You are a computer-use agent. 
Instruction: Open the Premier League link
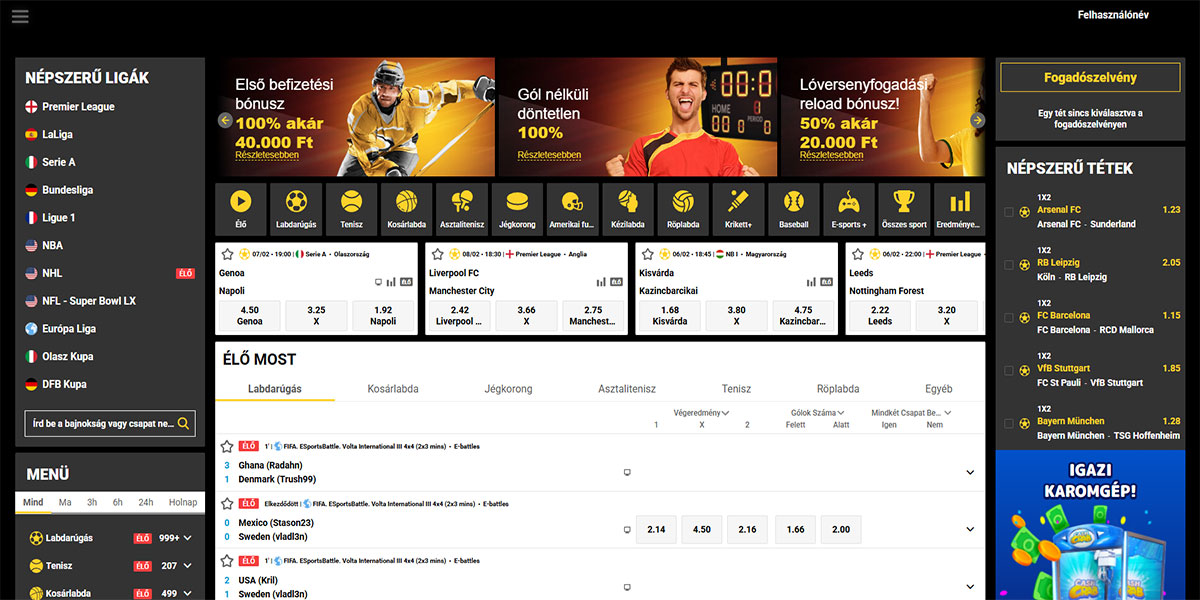pos(78,107)
